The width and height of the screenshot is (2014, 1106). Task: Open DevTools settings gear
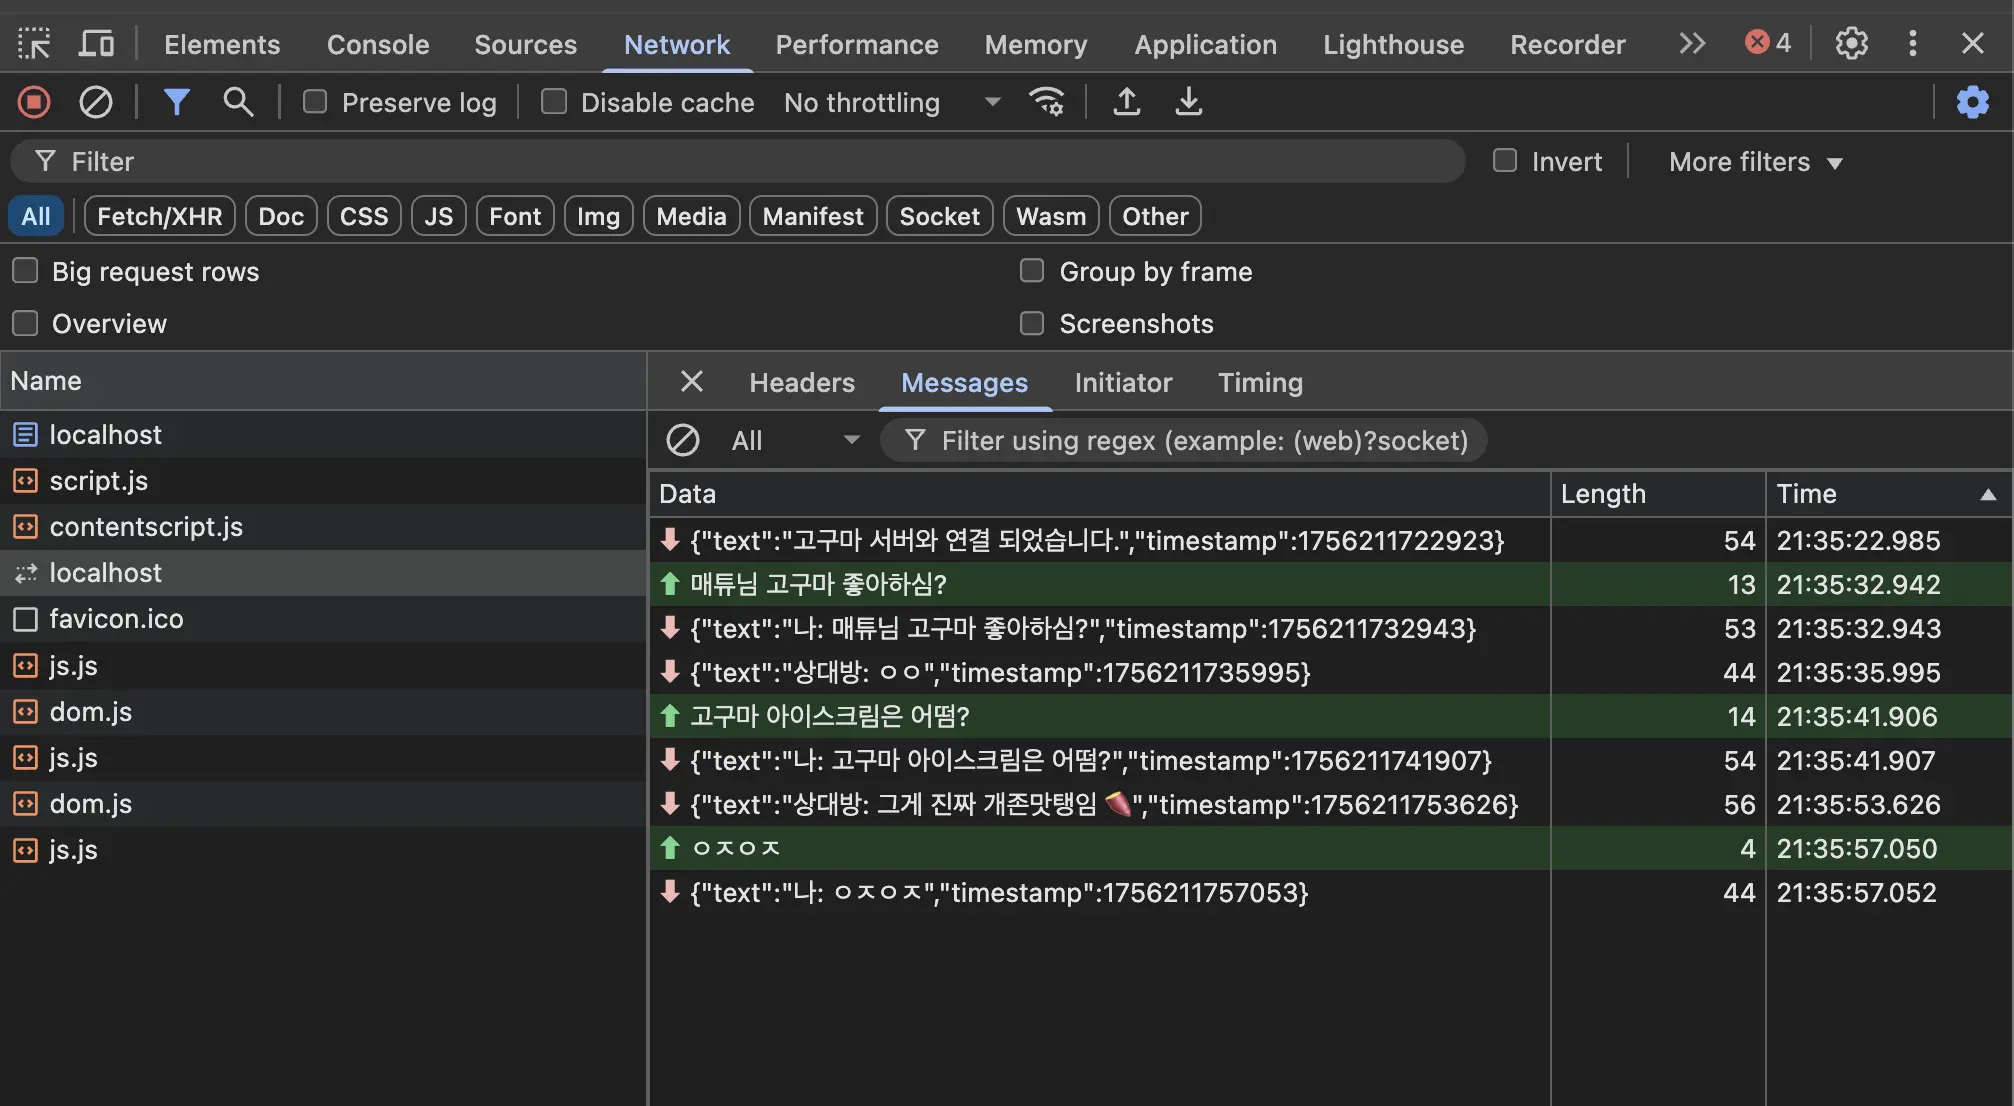pos(1851,44)
